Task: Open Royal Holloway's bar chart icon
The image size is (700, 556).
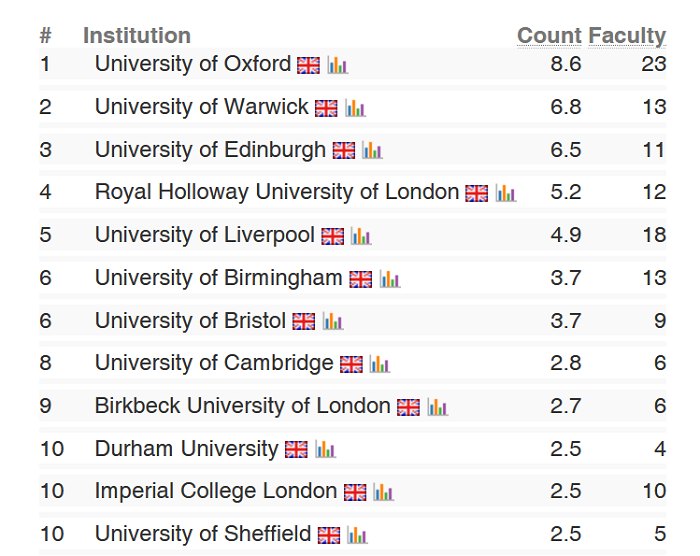Action: (505, 193)
